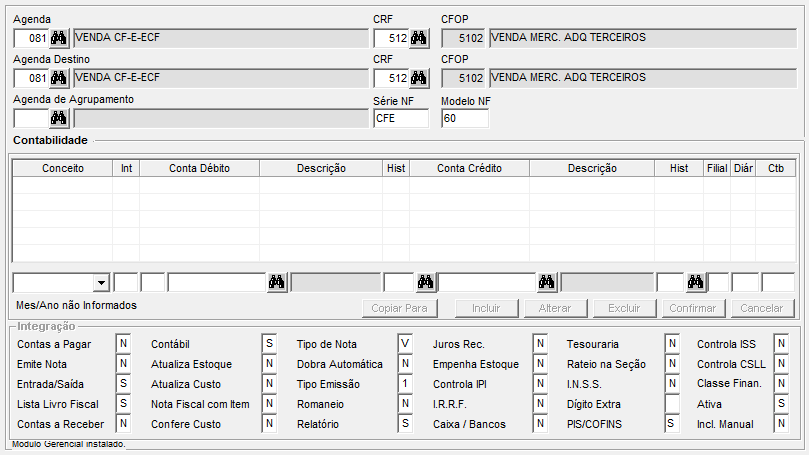Click the Contas a Pagar value box

124,344
